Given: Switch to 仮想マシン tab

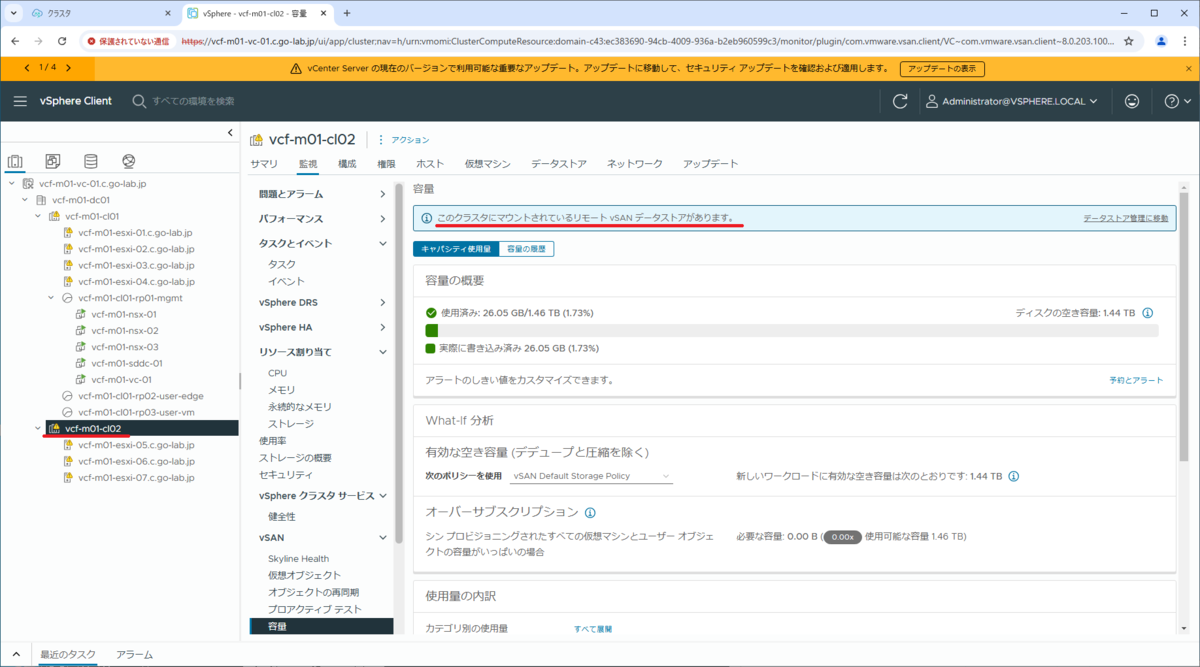Looking at the screenshot, I should (x=488, y=163).
